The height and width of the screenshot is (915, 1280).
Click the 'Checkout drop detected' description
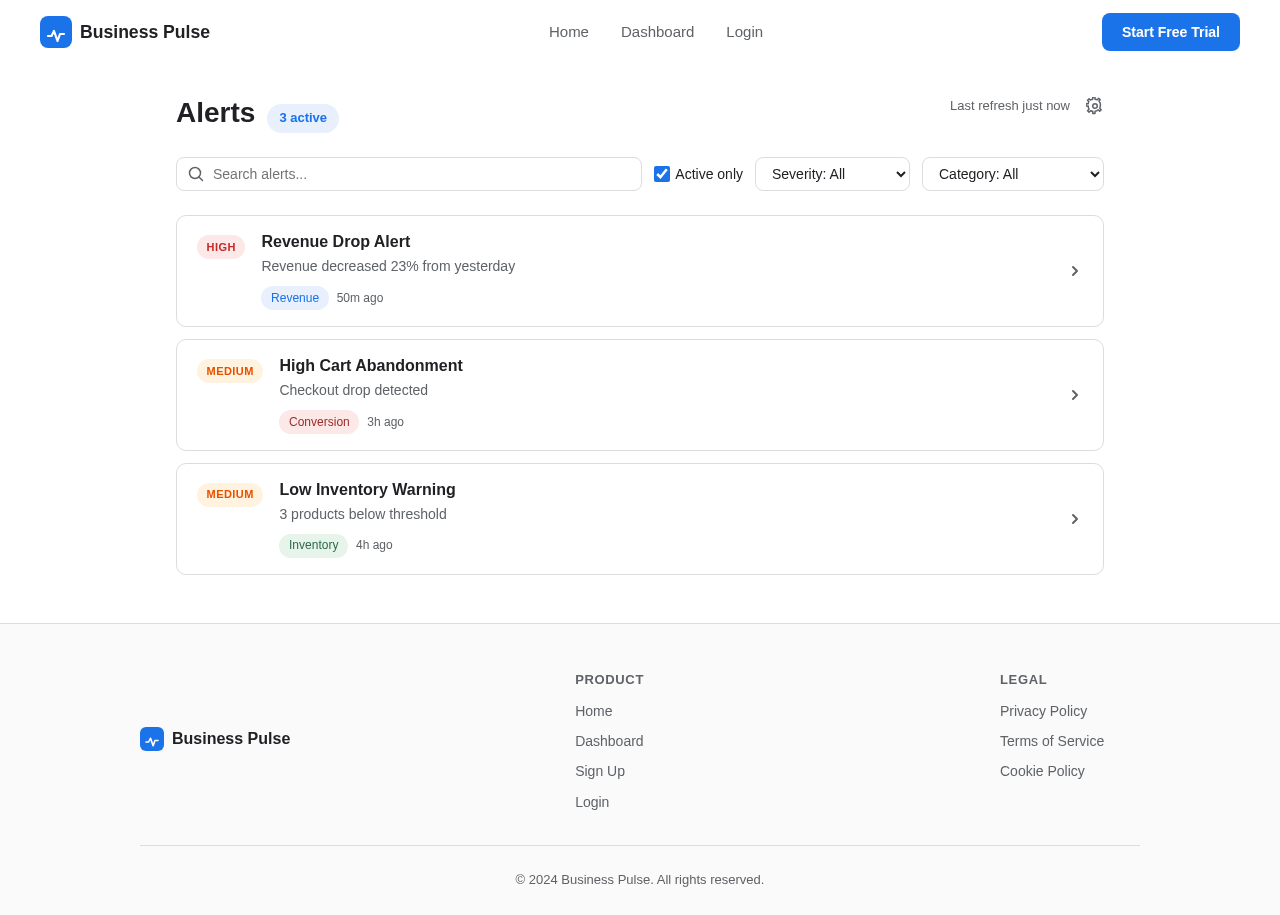point(353,390)
